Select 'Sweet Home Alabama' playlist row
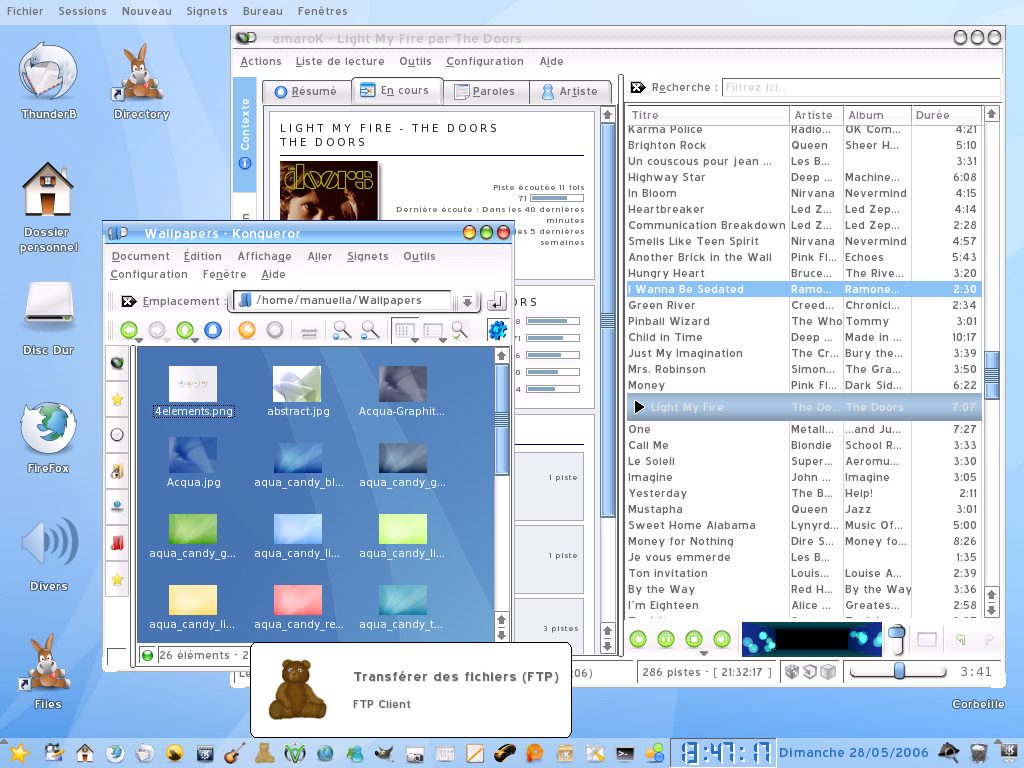This screenshot has height=768, width=1024. [803, 526]
